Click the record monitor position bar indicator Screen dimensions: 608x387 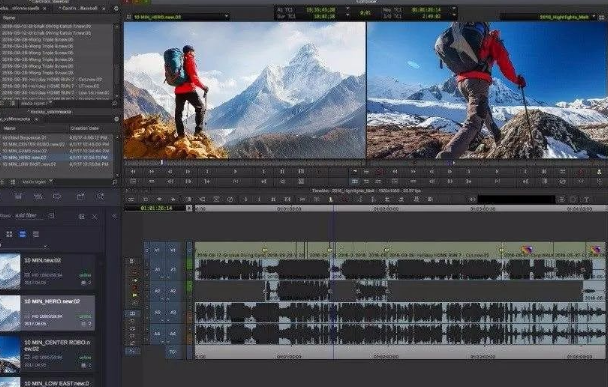pyautogui.click(x=452, y=162)
